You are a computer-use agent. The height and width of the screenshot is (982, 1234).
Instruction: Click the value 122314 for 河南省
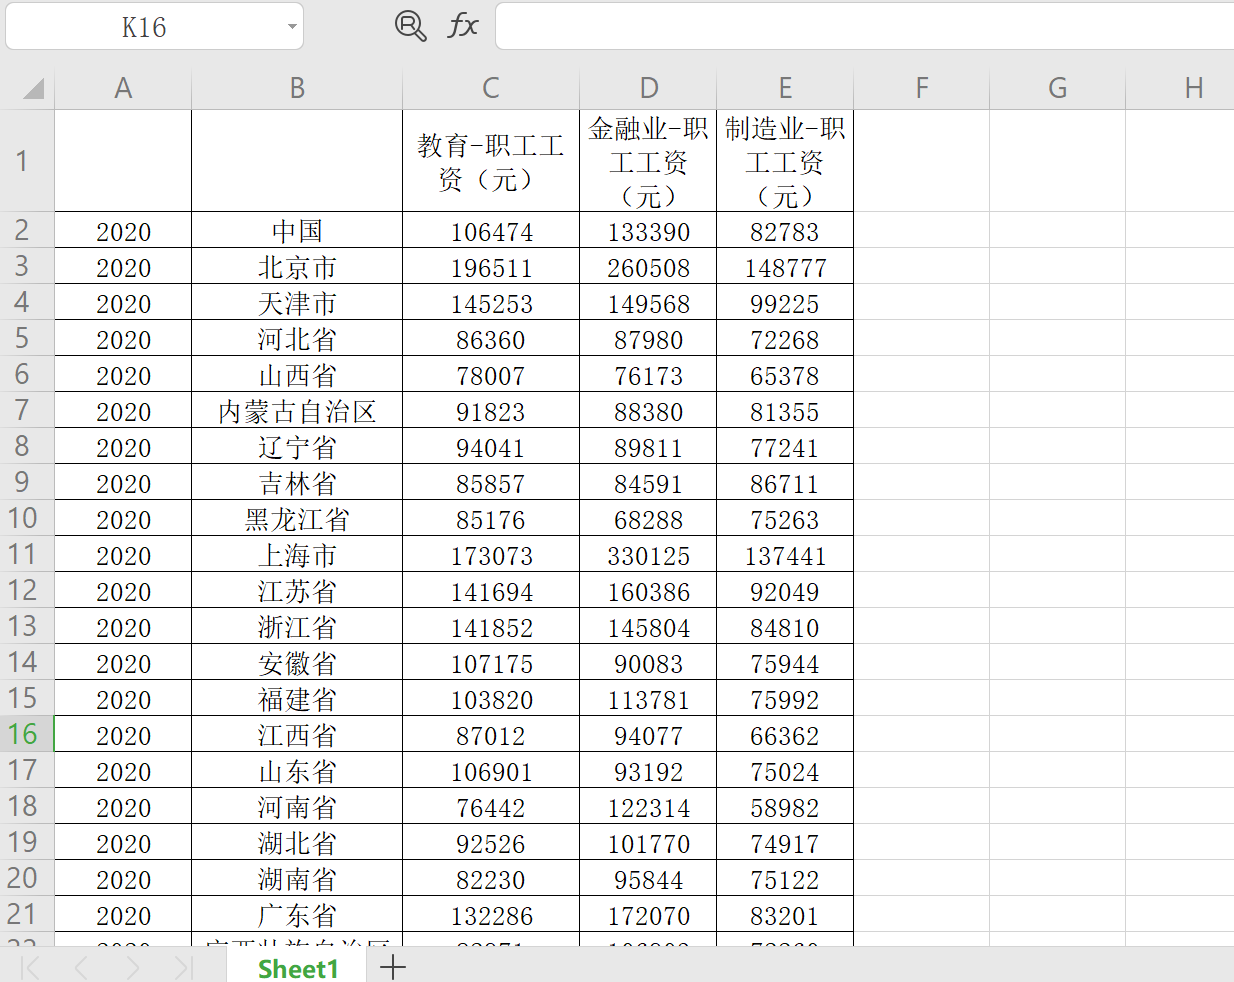pyautogui.click(x=648, y=807)
